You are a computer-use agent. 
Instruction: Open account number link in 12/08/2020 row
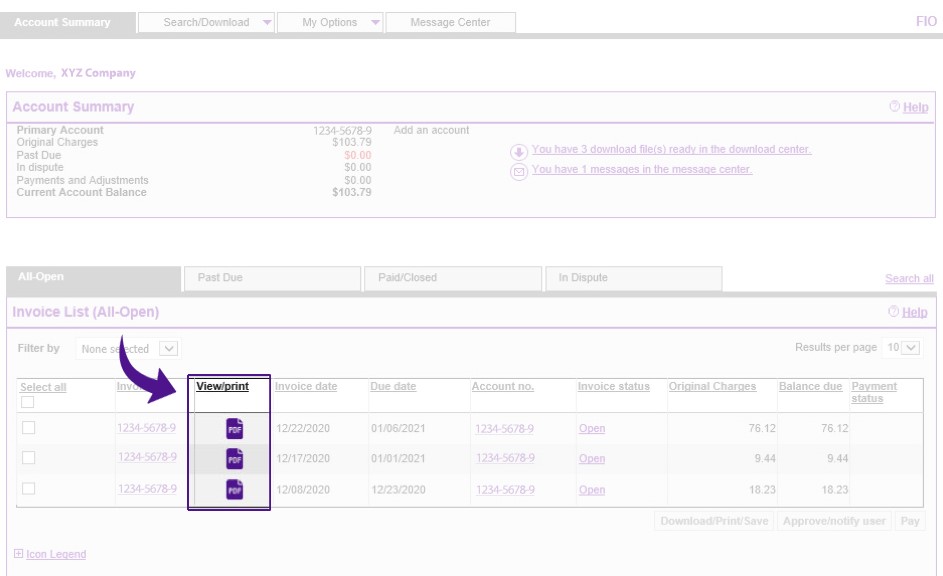[505, 490]
